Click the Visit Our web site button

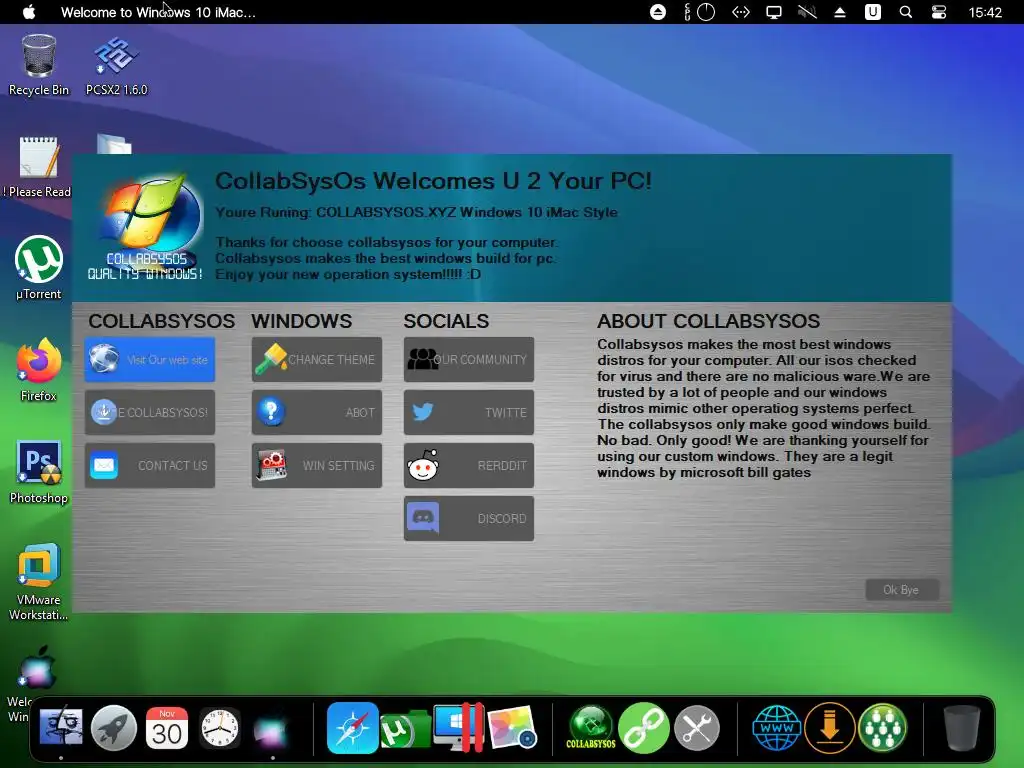150,359
